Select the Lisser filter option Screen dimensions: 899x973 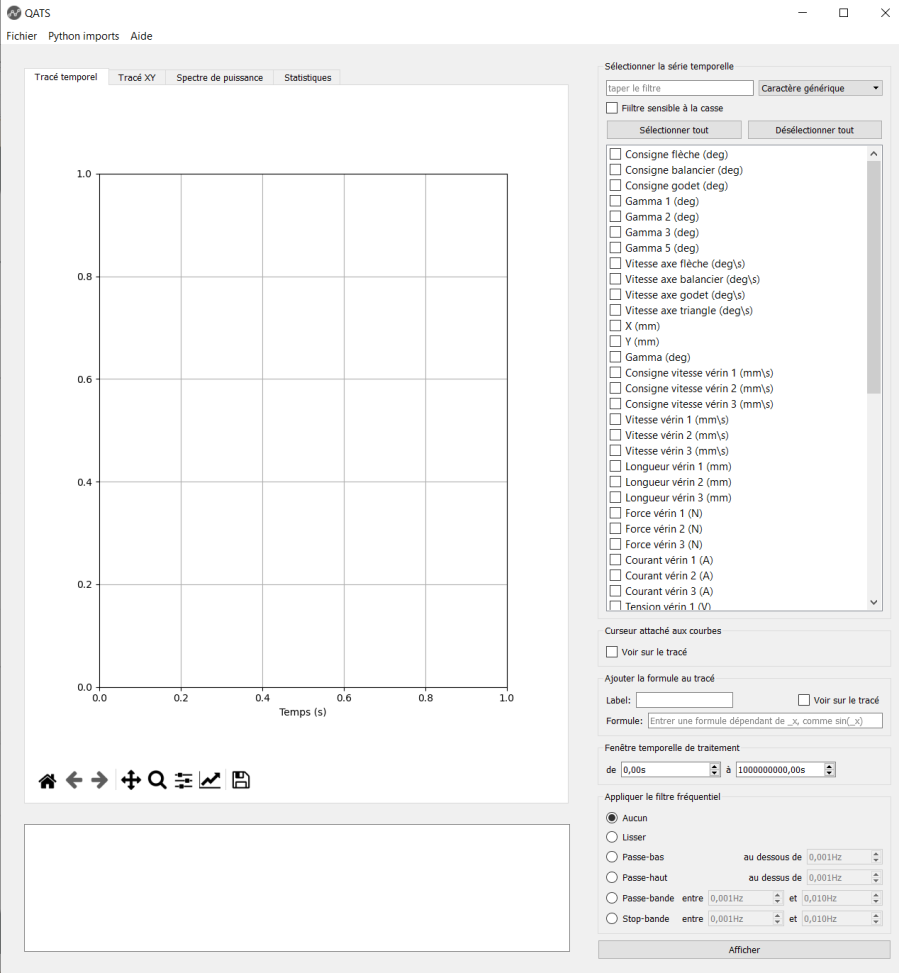click(x=612, y=837)
